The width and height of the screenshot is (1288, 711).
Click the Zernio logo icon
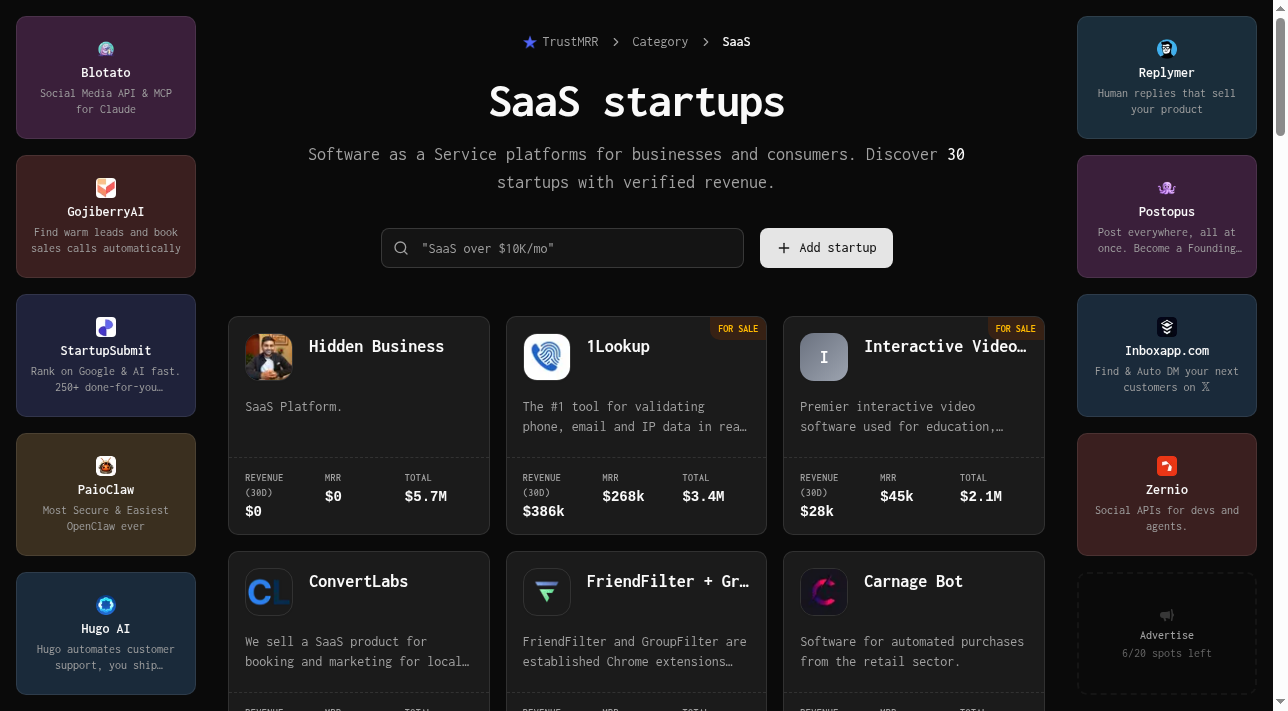pos(1167,466)
